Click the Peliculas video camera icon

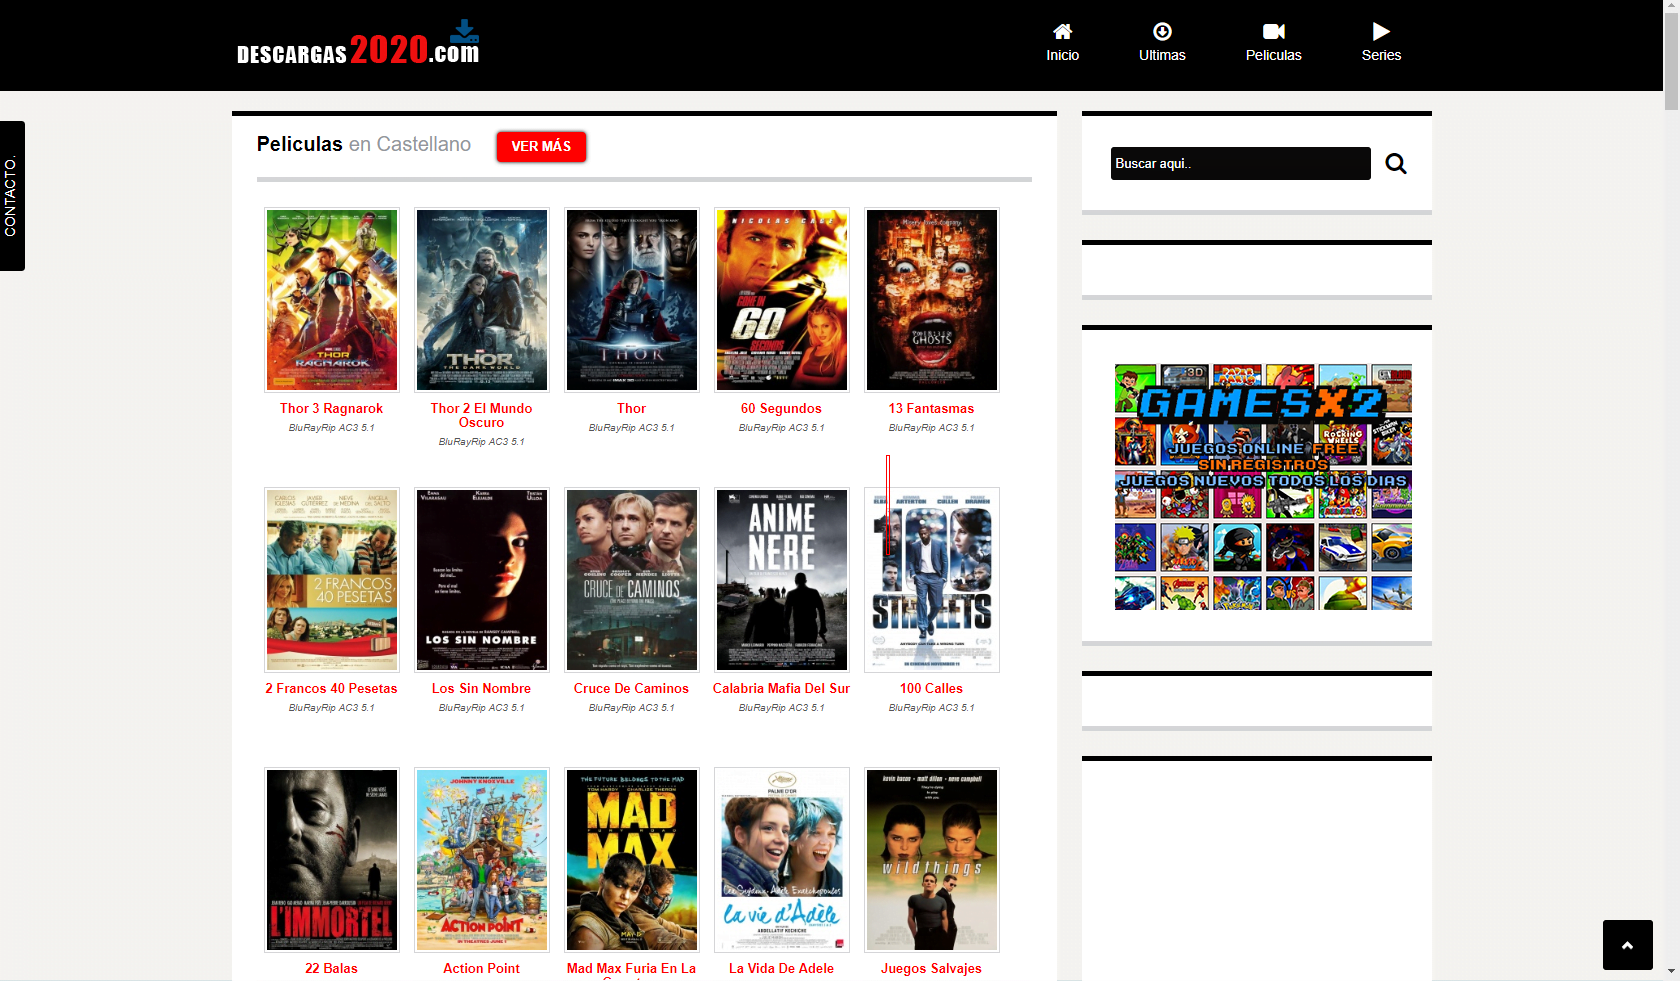click(x=1273, y=31)
